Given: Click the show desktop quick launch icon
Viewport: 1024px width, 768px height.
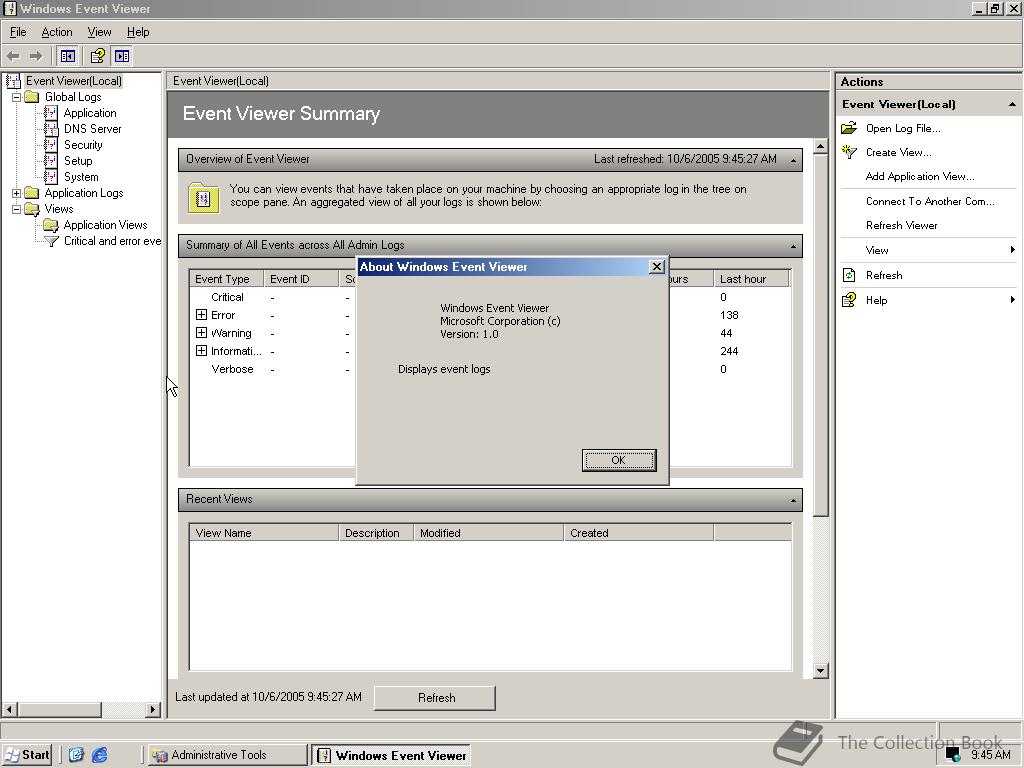Looking at the screenshot, I should 76,755.
